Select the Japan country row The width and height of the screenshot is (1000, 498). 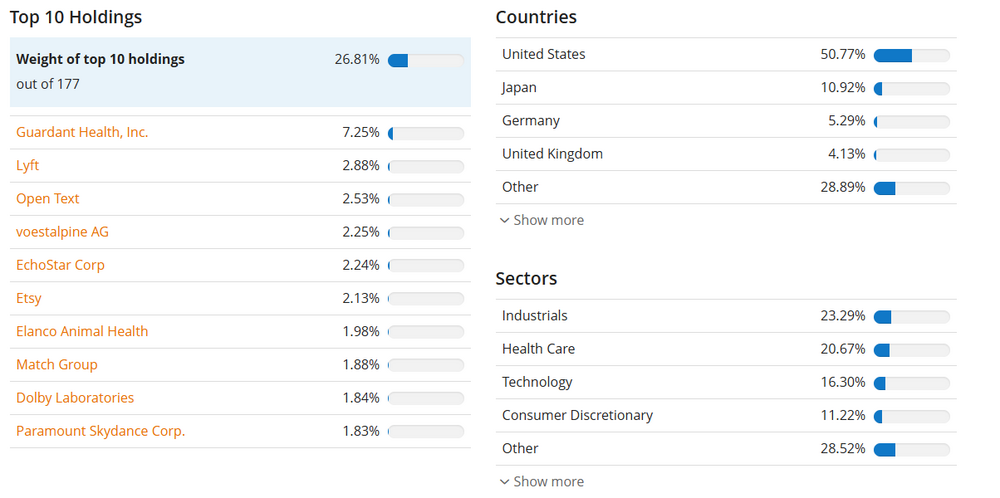point(725,88)
